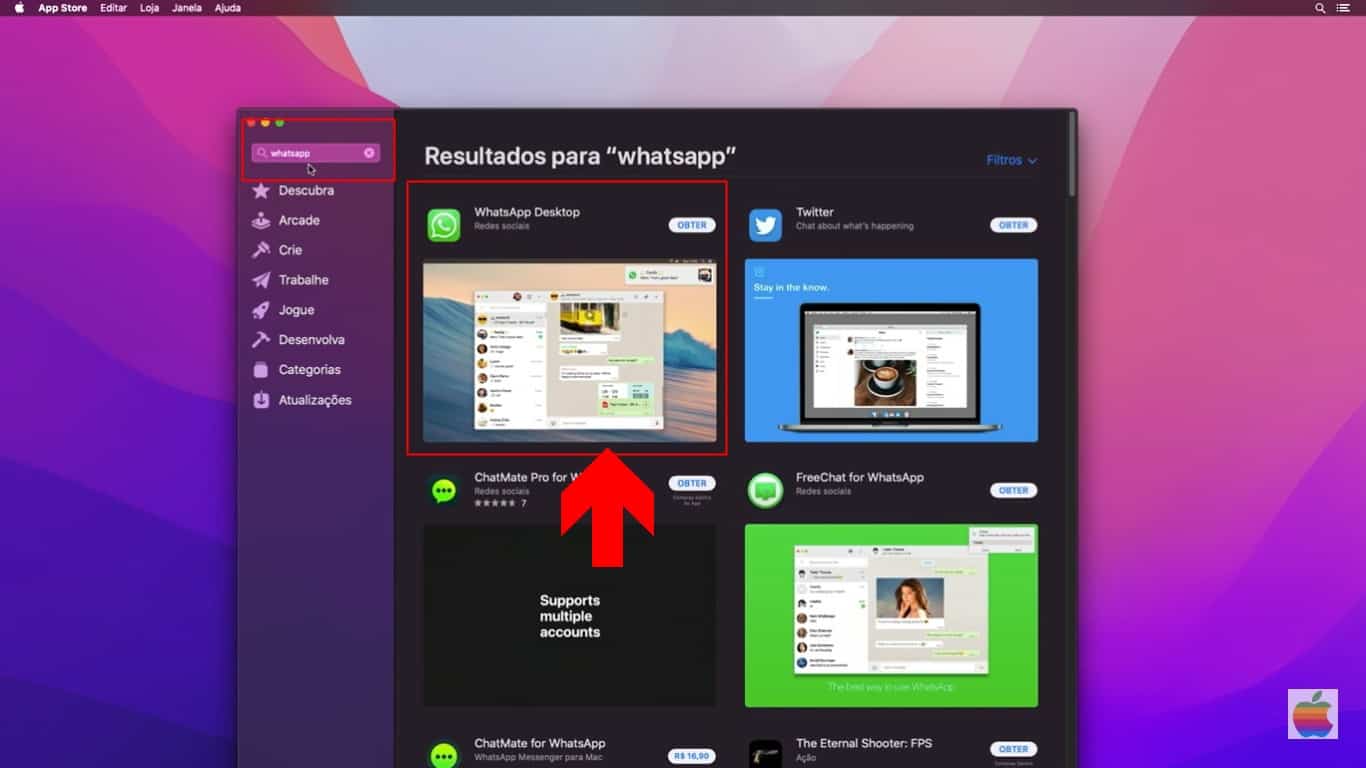Open Control Center list icon in menu bar
Image resolution: width=1366 pixels, height=768 pixels.
1343,8
